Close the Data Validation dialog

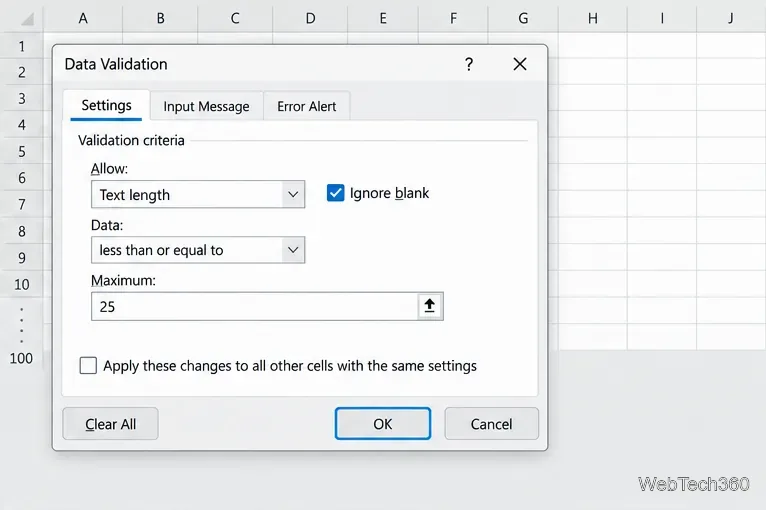[x=520, y=64]
